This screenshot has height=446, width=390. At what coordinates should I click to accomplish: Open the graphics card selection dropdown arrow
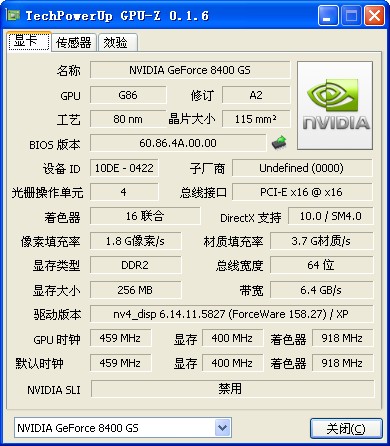[222, 428]
